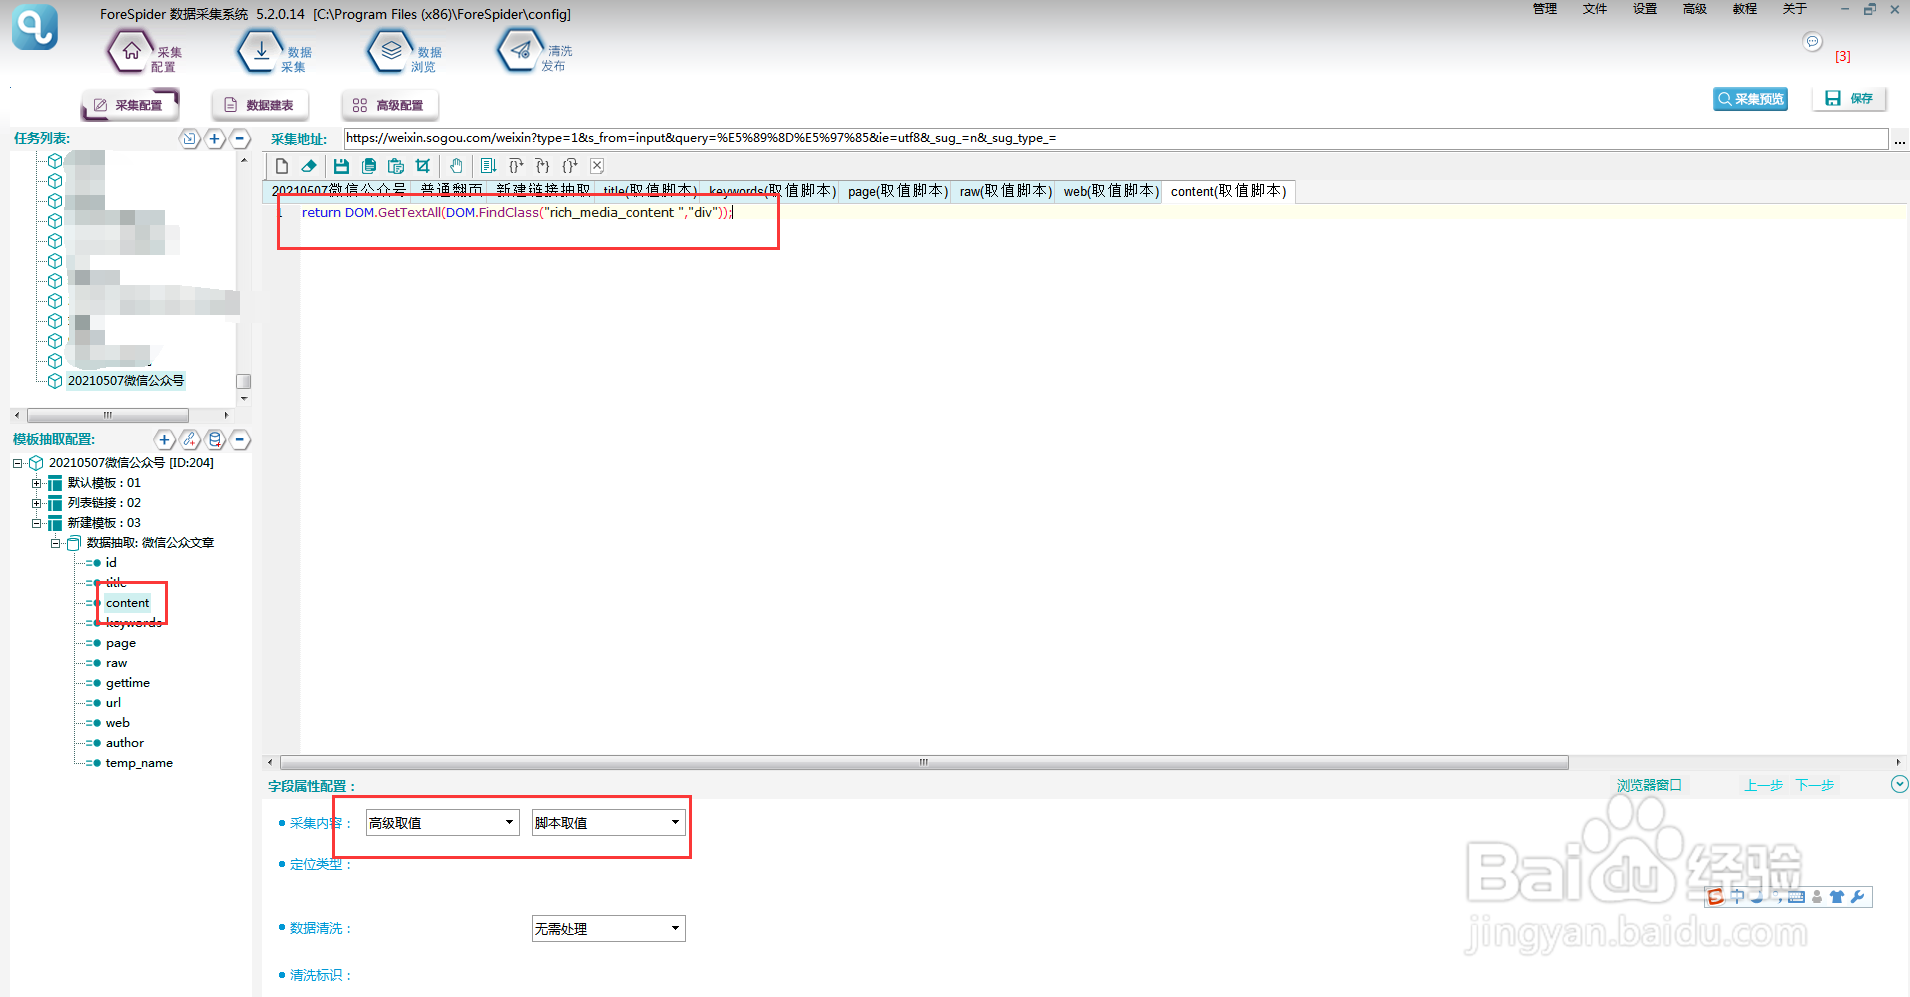1910x997 pixels.
Task: Select the 20210507微信公众号 task in task list
Action: (x=126, y=381)
